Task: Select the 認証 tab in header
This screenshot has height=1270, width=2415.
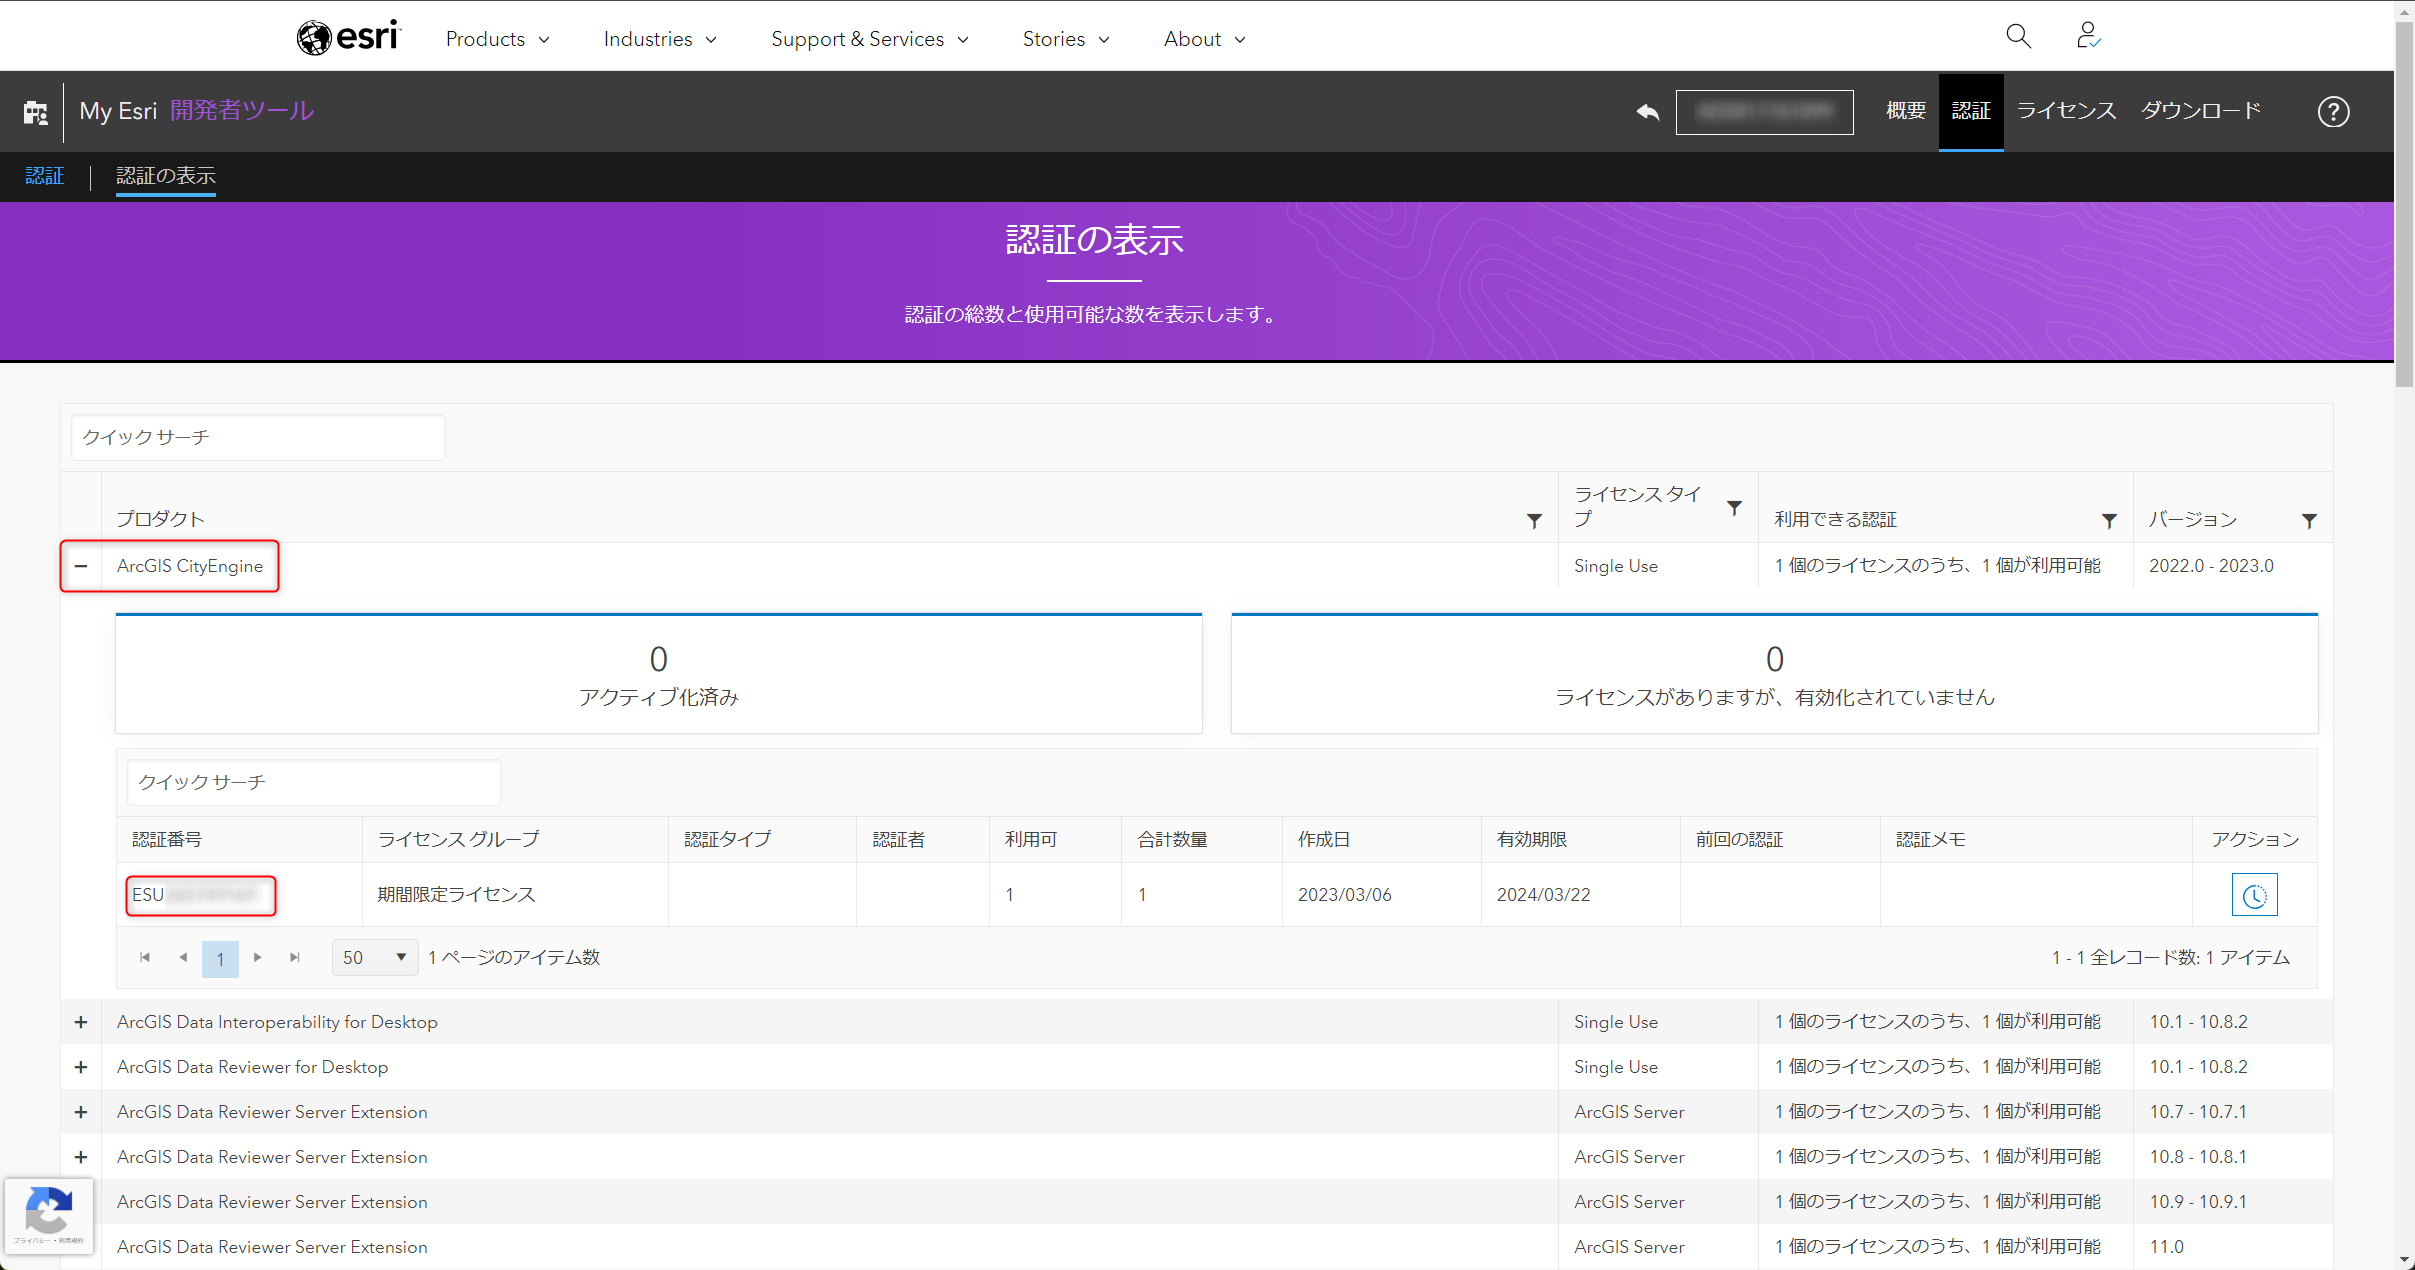Action: pos(1971,111)
